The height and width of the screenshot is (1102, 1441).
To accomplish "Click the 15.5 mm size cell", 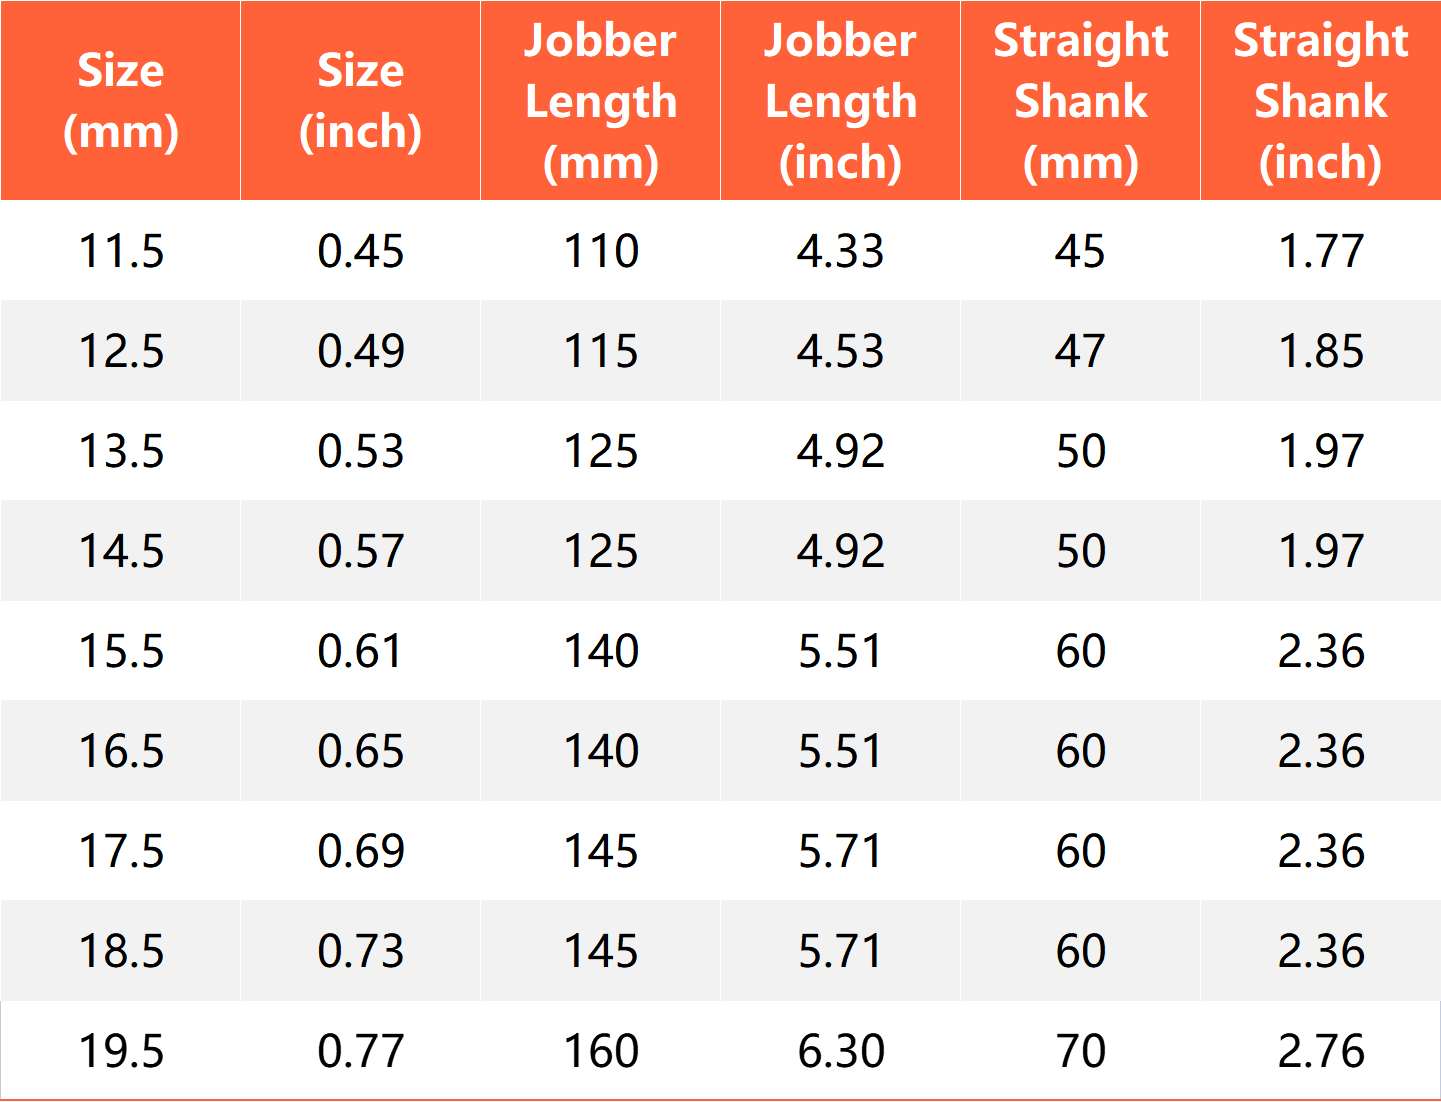I will tap(121, 651).
